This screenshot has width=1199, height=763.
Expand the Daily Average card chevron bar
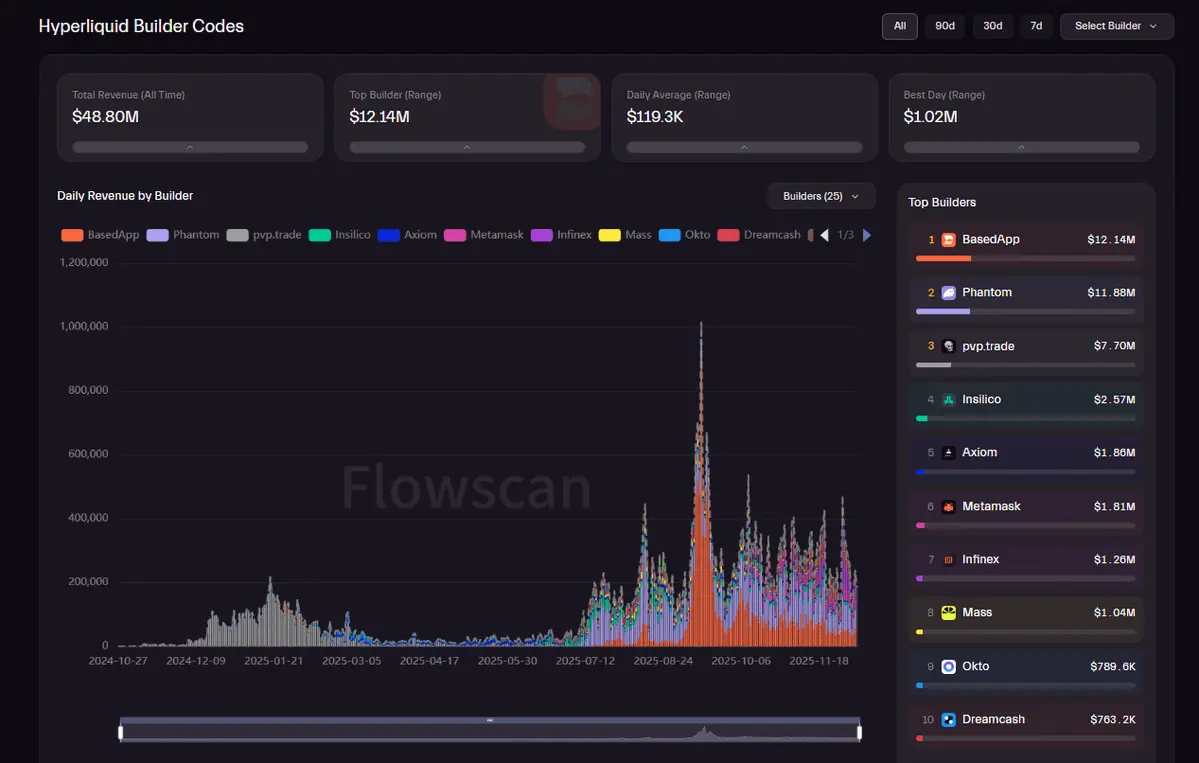(x=744, y=148)
